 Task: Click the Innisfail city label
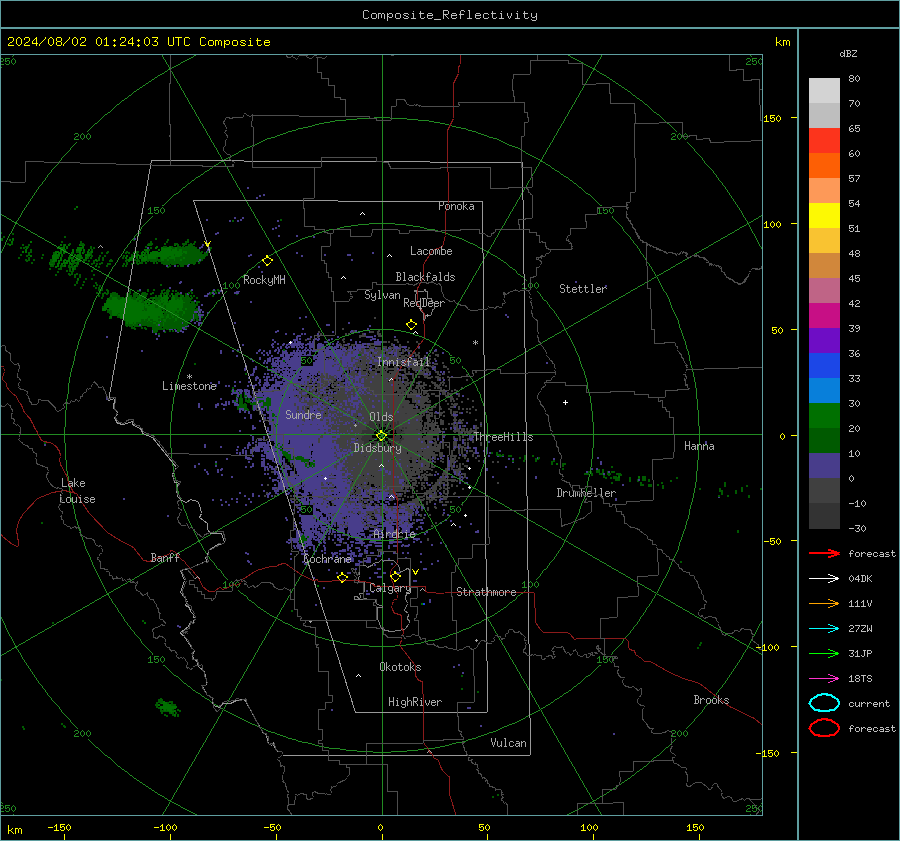[404, 362]
